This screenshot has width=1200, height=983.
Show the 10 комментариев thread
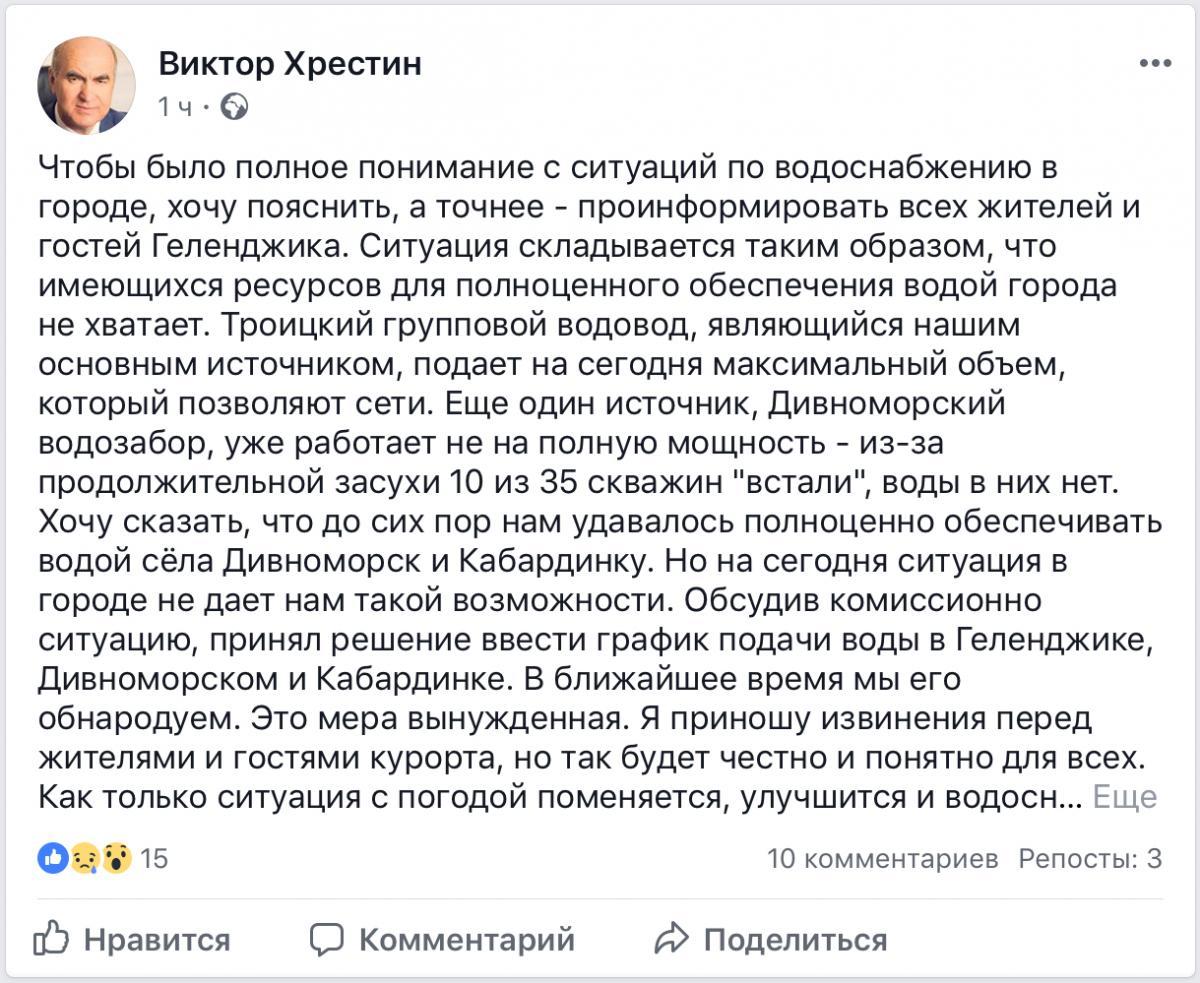pos(882,858)
